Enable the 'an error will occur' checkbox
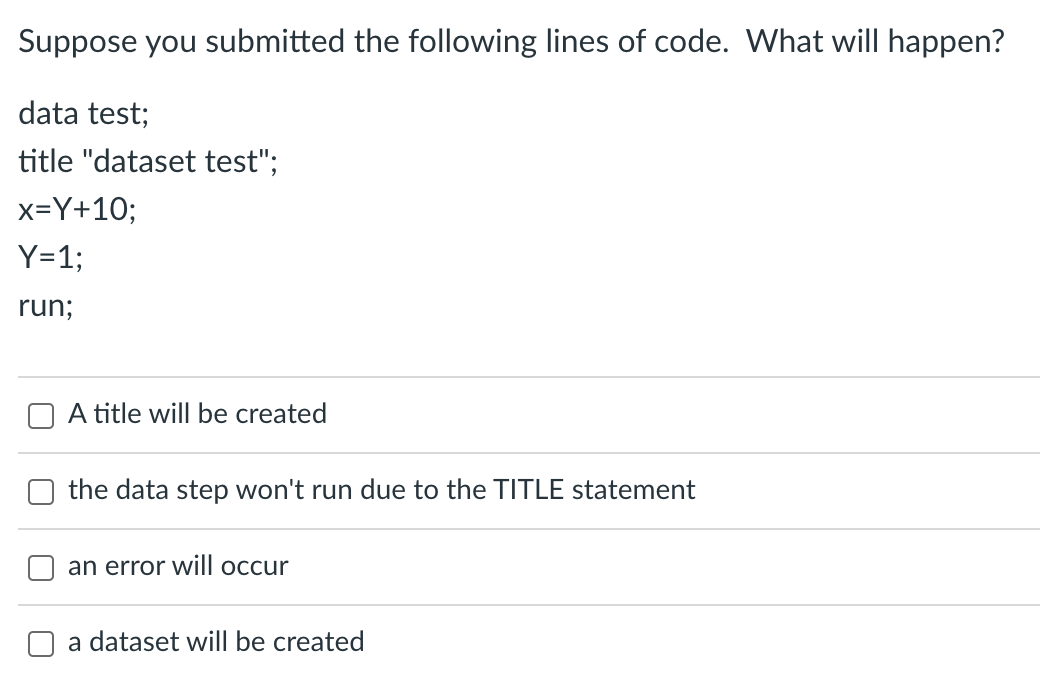This screenshot has height=688, width=1040. coord(41,568)
